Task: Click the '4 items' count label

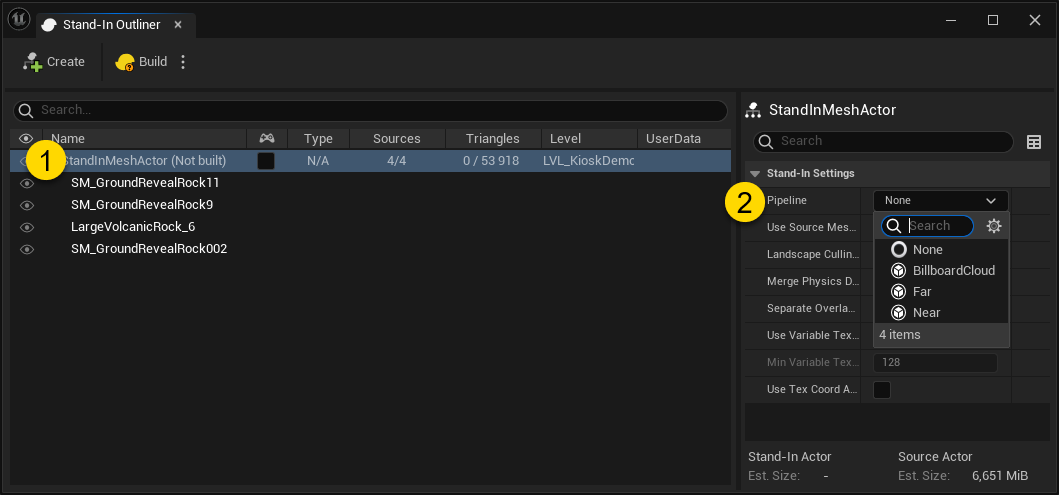Action: [900, 335]
